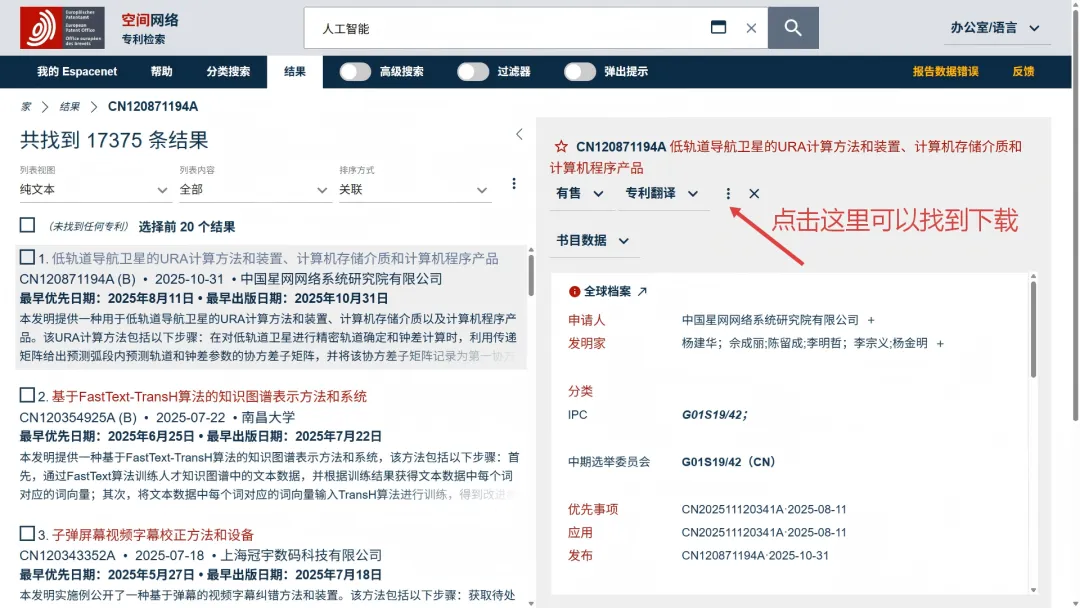Go to 家 breadcrumb

coord(25,107)
